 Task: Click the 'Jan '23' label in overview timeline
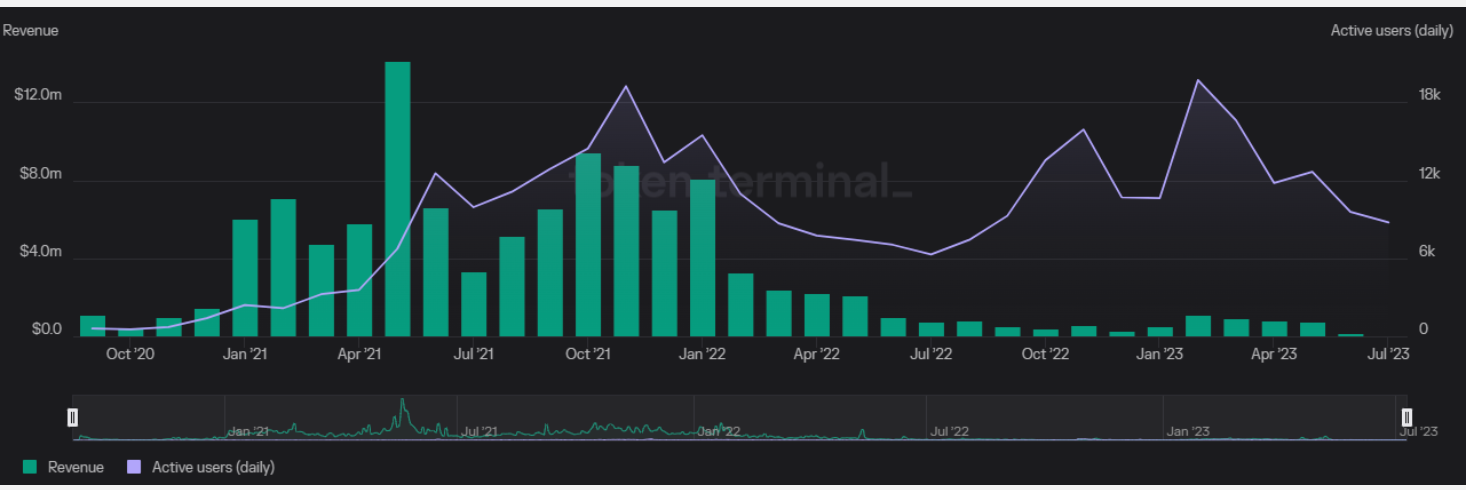(x=1187, y=431)
